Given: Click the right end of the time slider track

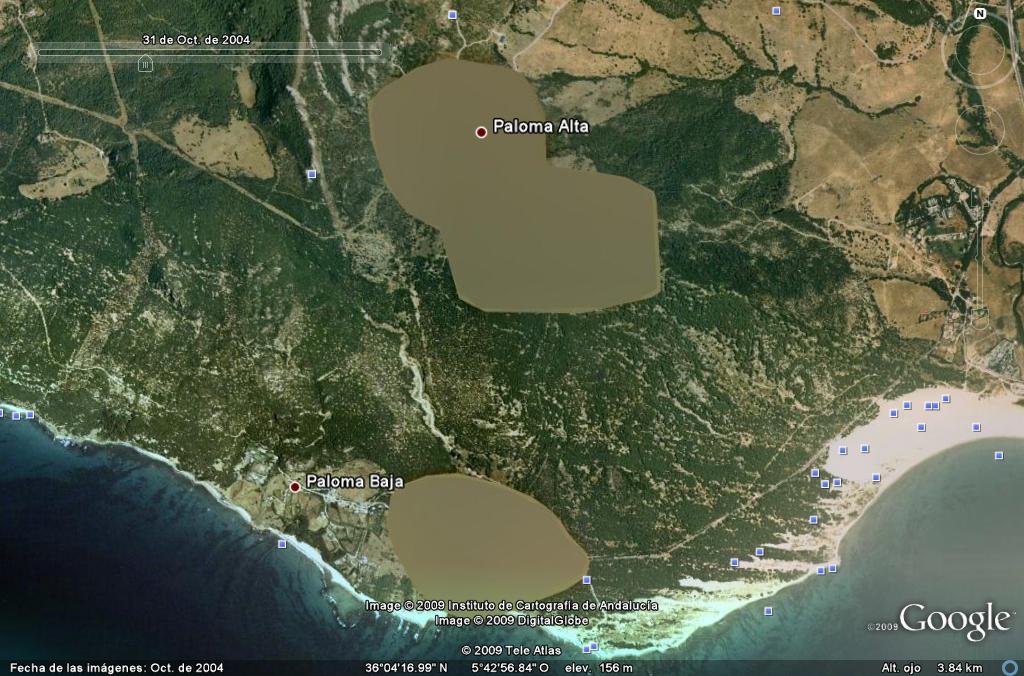Looking at the screenshot, I should coord(379,51).
